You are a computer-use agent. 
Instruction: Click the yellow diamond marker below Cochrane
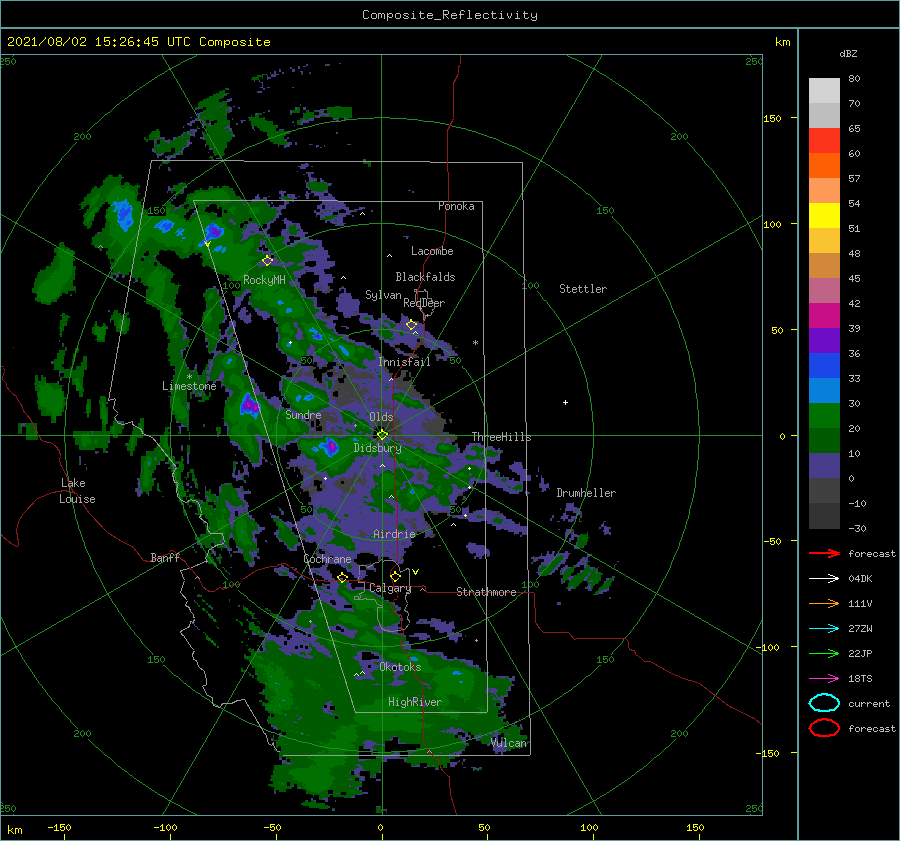[x=343, y=577]
